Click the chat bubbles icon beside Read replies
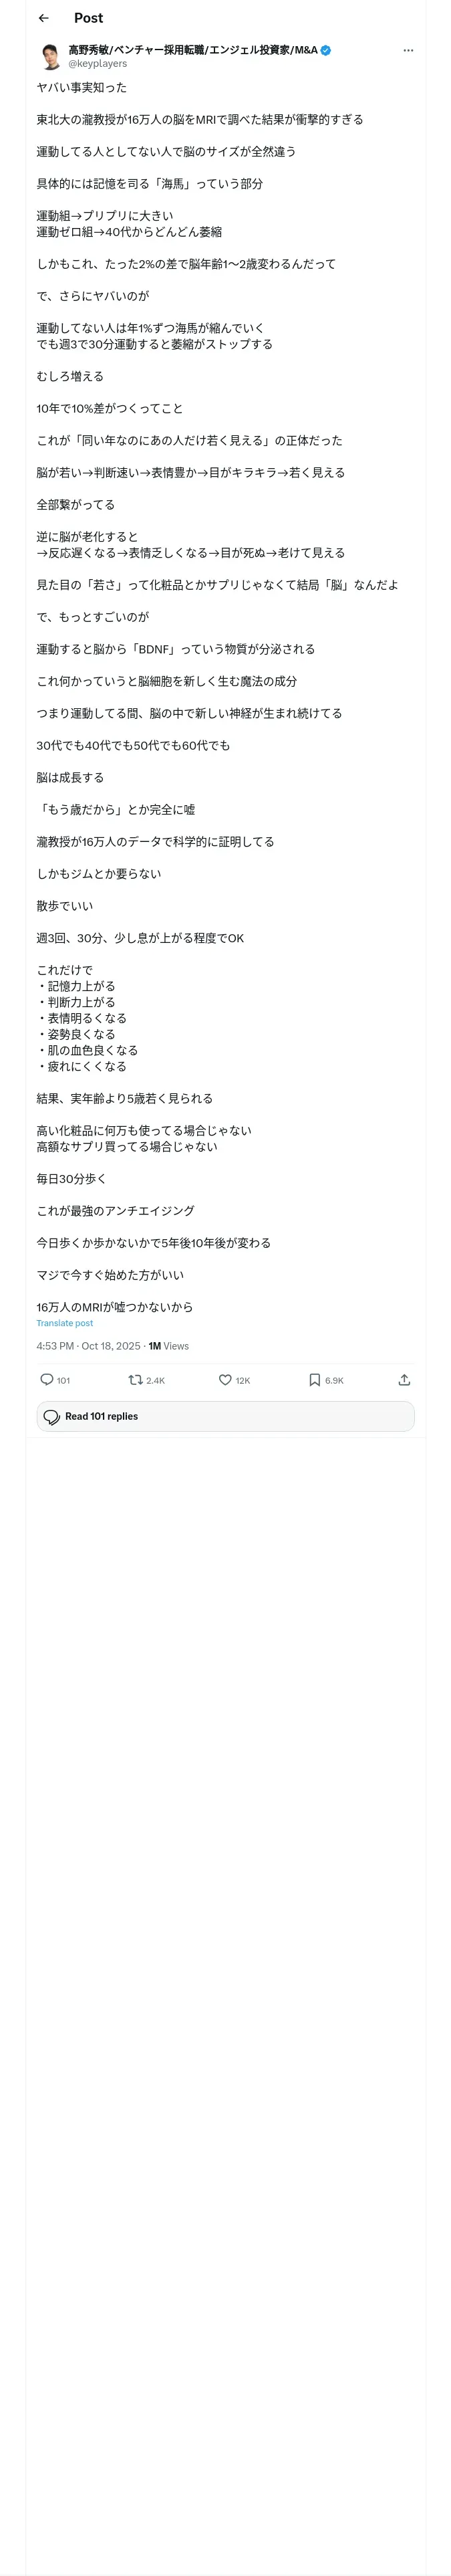The width and height of the screenshot is (451, 2576). pos(52,1416)
